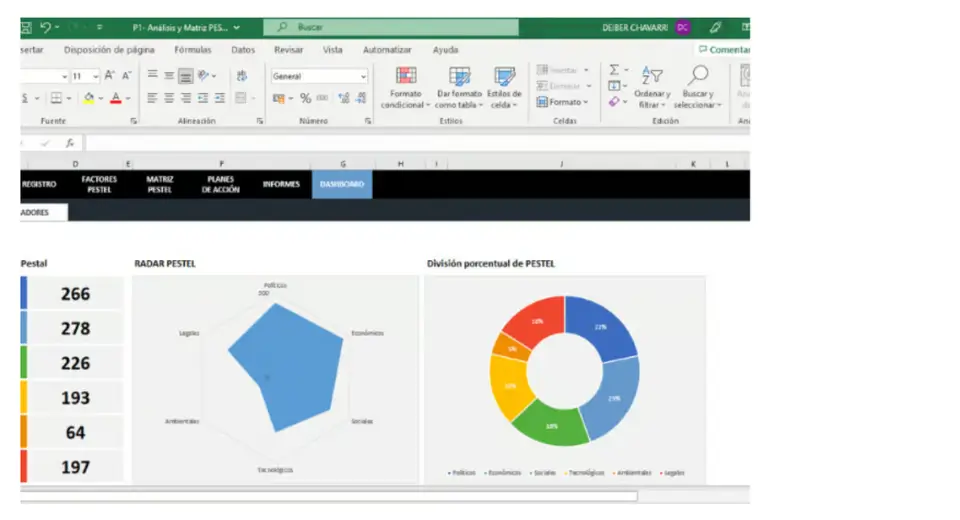Open Dar formato como tabla
This screenshot has width=960, height=520.
(x=459, y=77)
